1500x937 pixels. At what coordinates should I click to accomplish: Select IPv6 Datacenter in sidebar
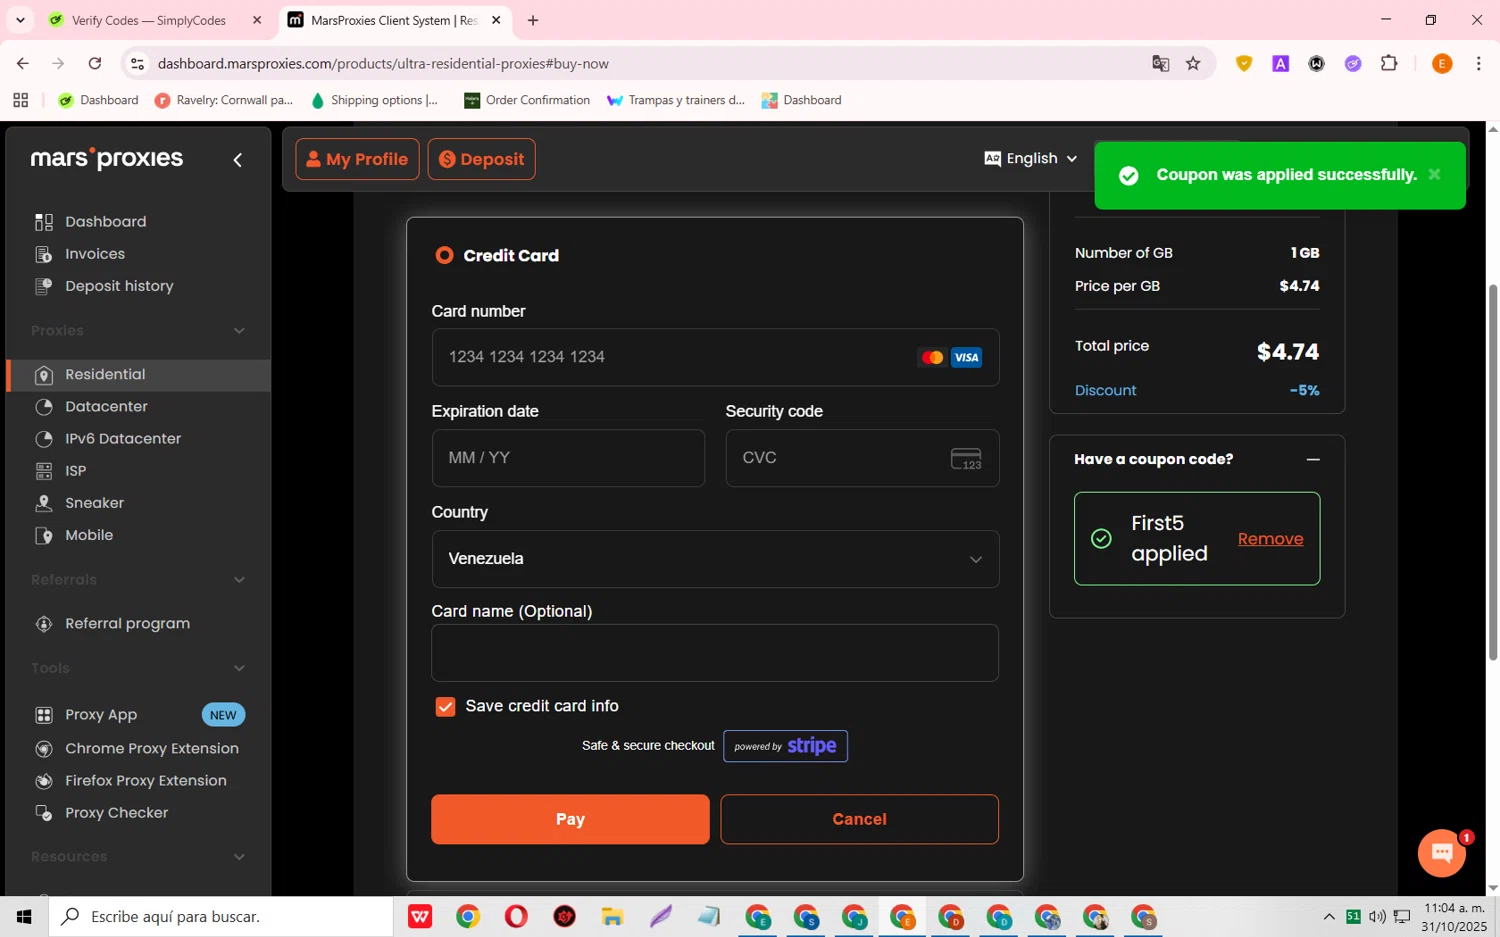pos(123,439)
